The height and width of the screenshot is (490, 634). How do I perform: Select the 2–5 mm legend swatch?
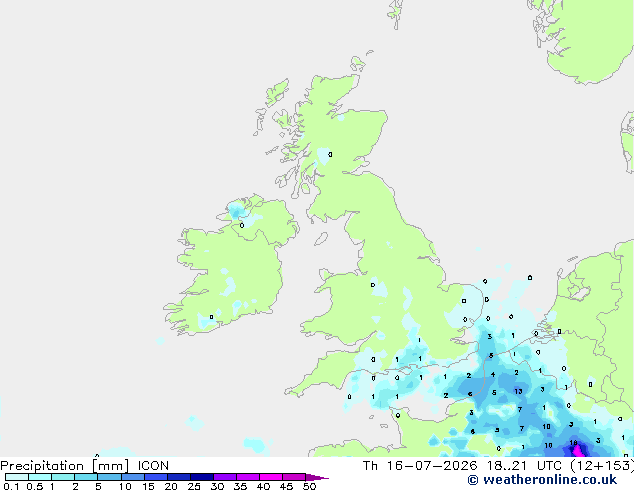86,477
